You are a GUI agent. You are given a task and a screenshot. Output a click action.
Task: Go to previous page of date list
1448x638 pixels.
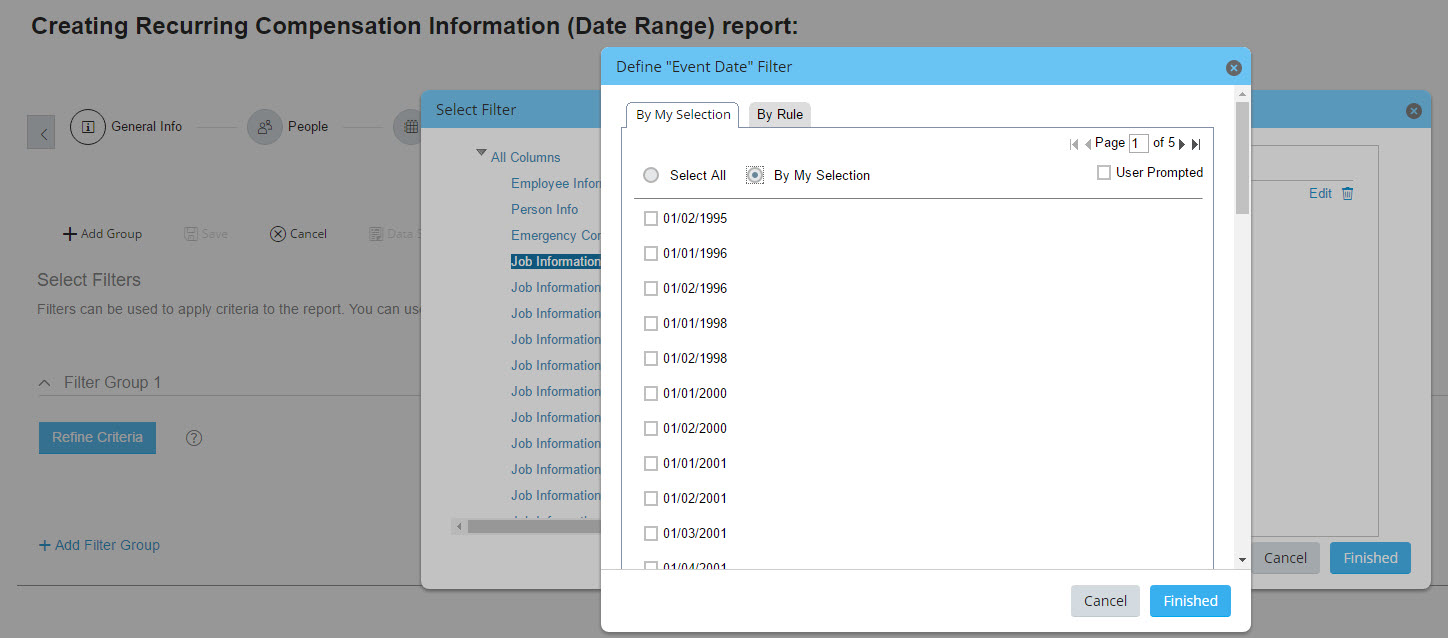1088,144
